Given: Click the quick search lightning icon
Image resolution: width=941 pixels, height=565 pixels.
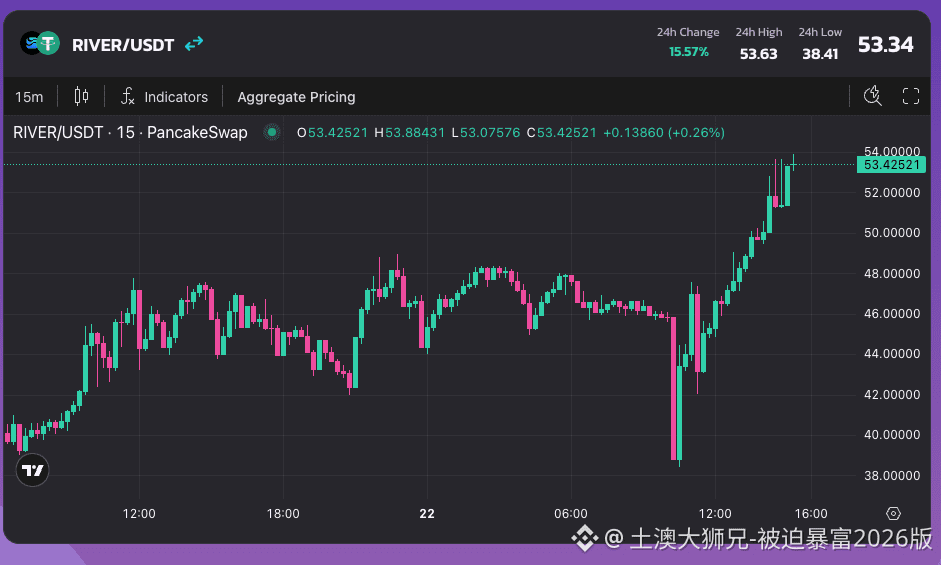Looking at the screenshot, I should tap(872, 96).
